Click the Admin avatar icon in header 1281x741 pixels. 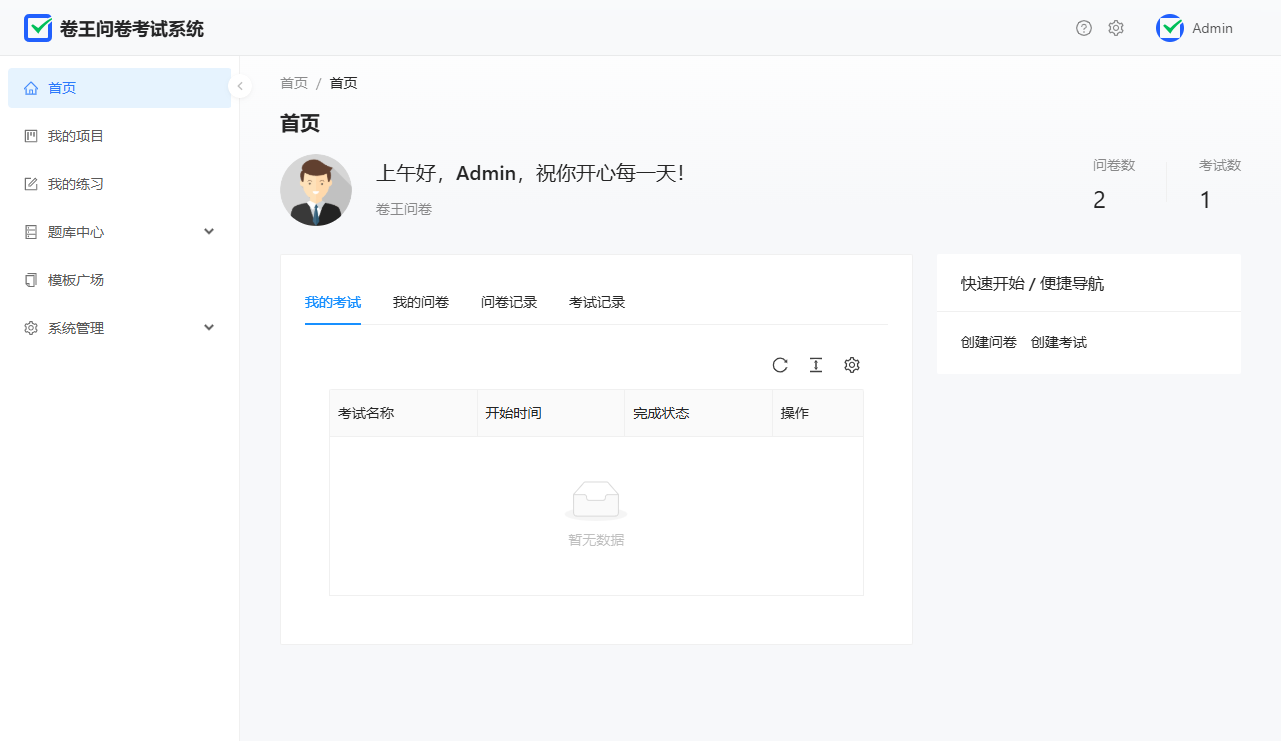[1170, 28]
